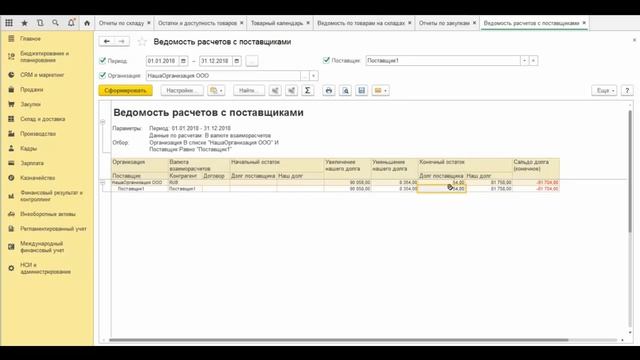Open Главное section in sidebar
This screenshot has width=640, height=360.
tap(30, 38)
